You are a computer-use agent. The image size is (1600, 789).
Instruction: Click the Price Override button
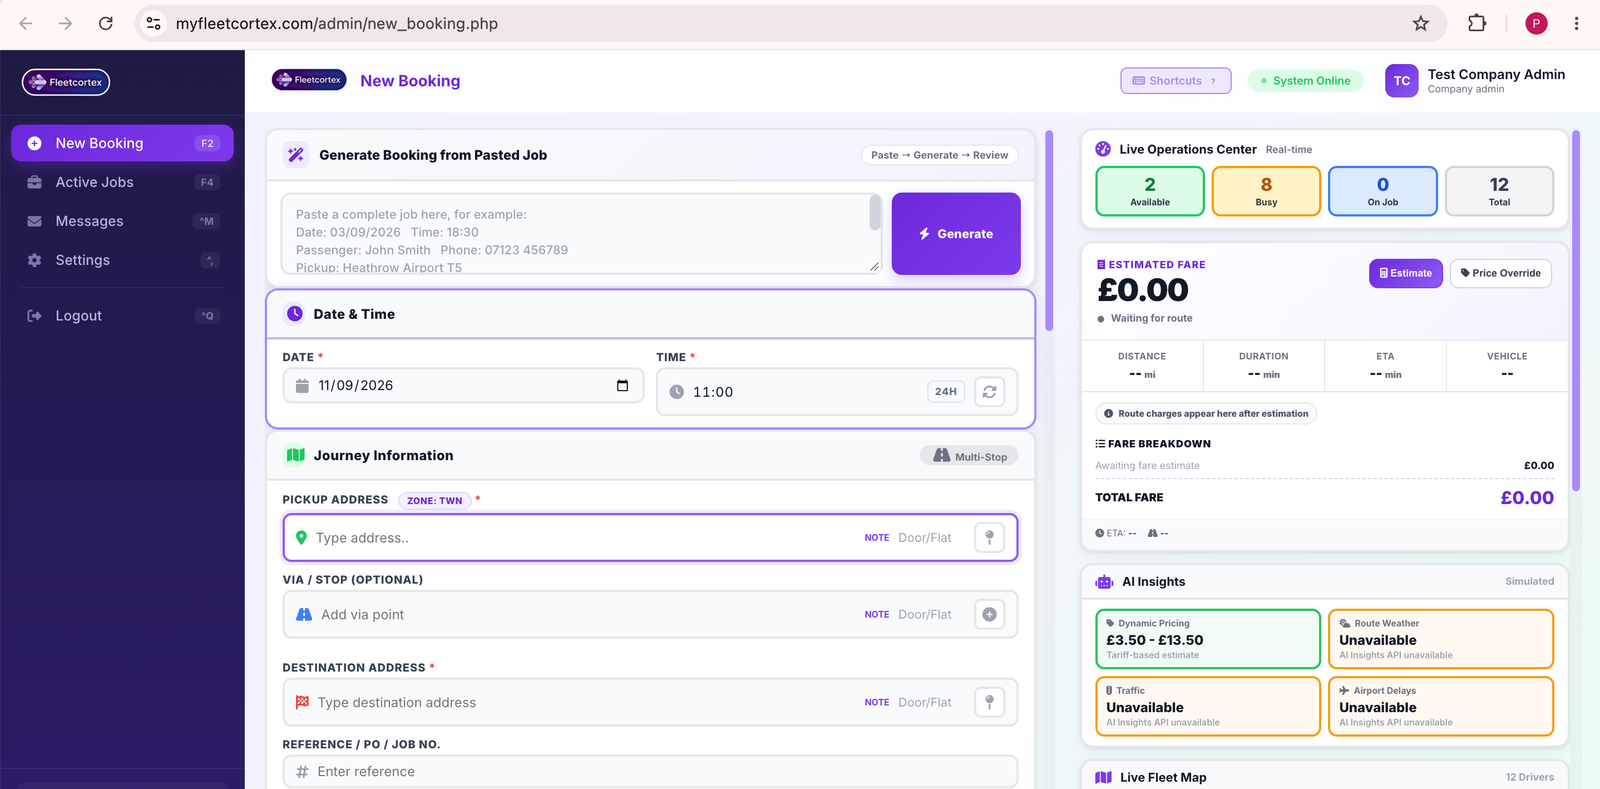[1501, 273]
